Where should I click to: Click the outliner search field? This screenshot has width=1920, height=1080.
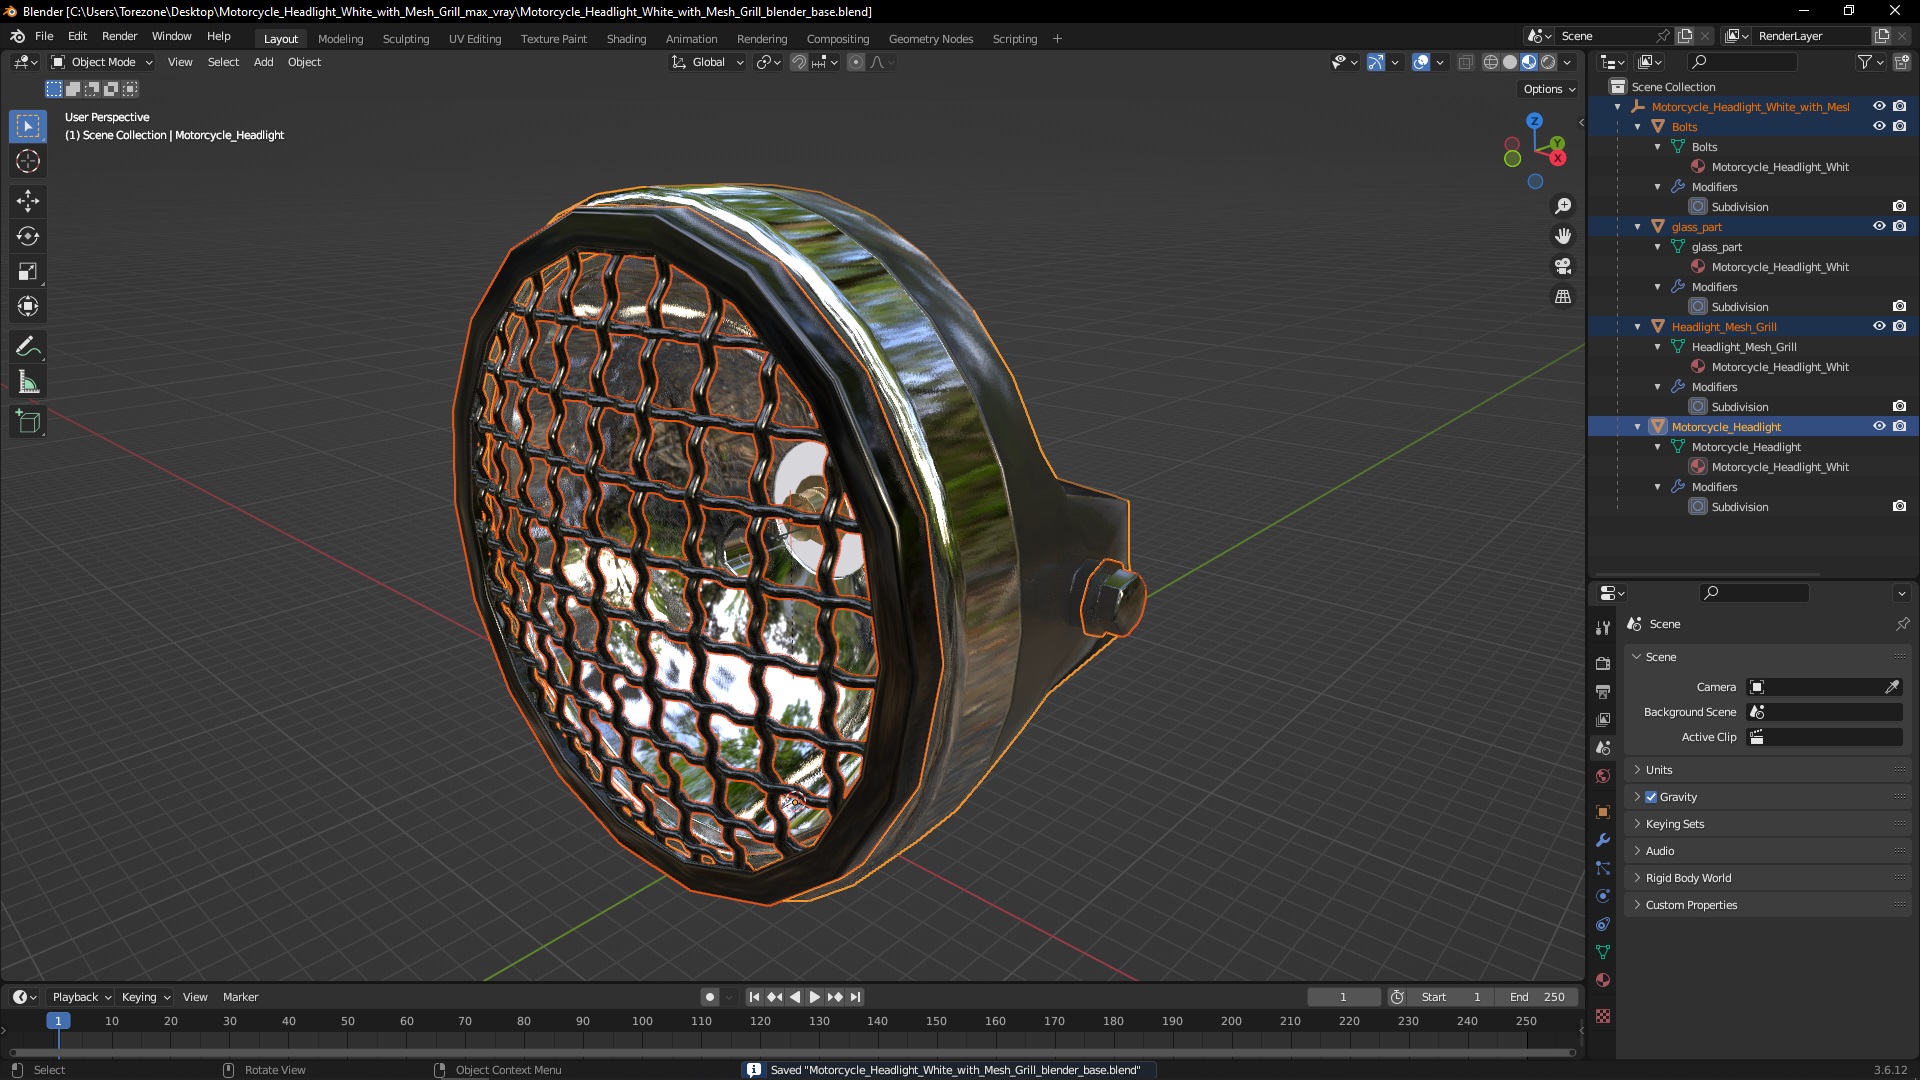1742,62
